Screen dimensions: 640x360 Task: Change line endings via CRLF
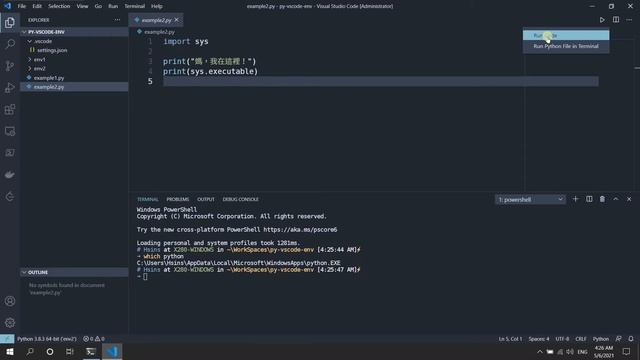point(581,339)
